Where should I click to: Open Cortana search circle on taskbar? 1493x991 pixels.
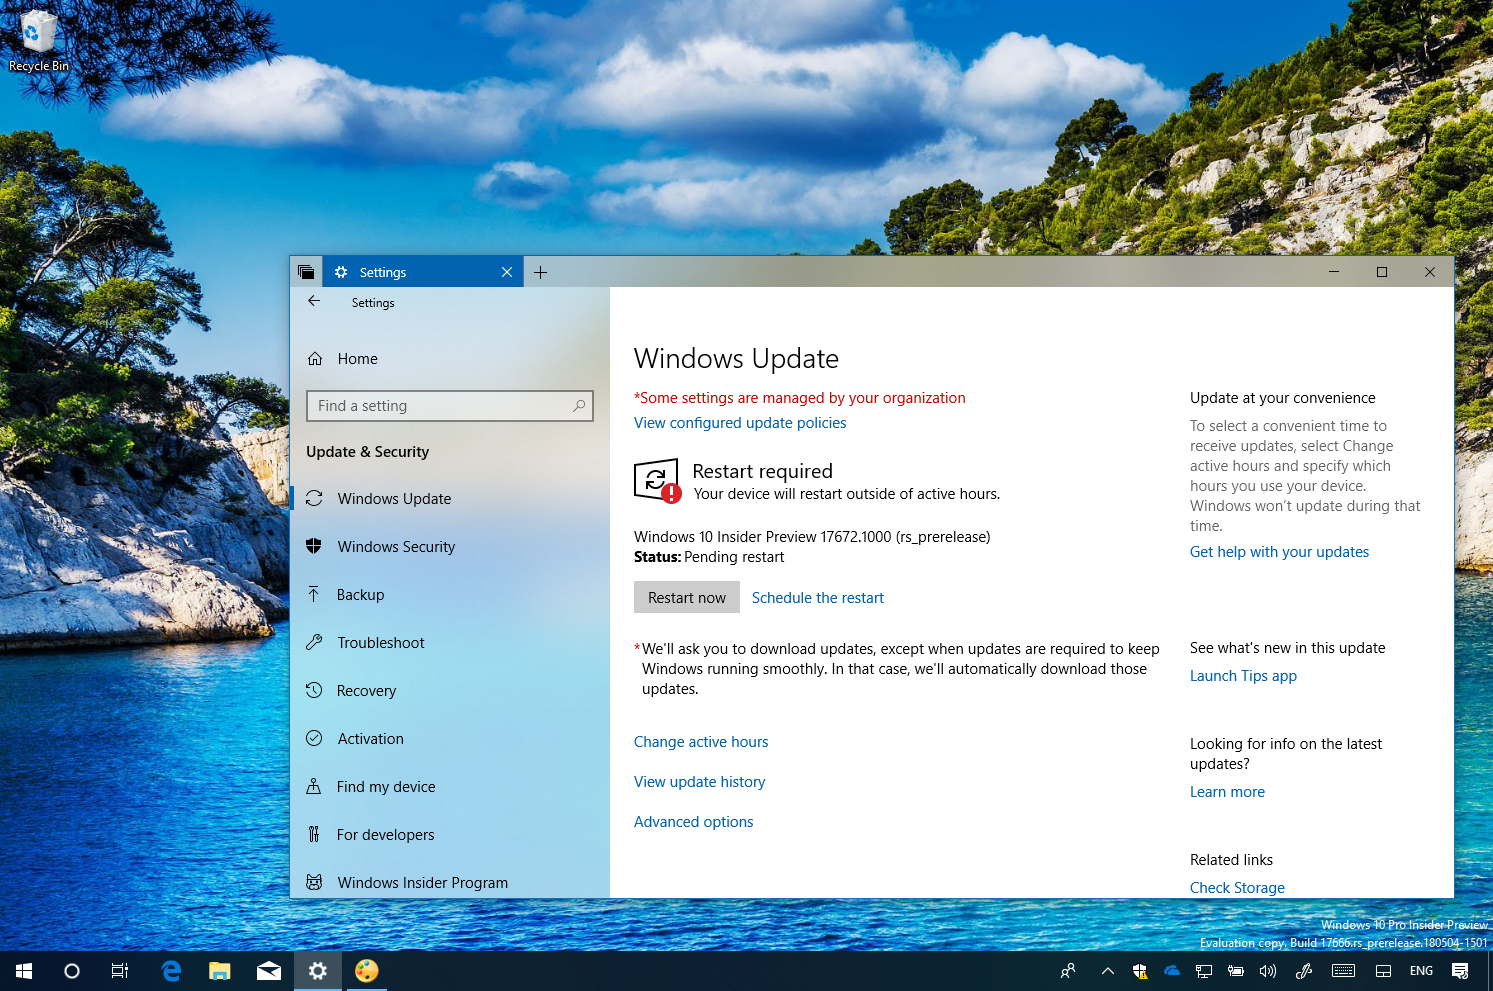click(x=72, y=971)
